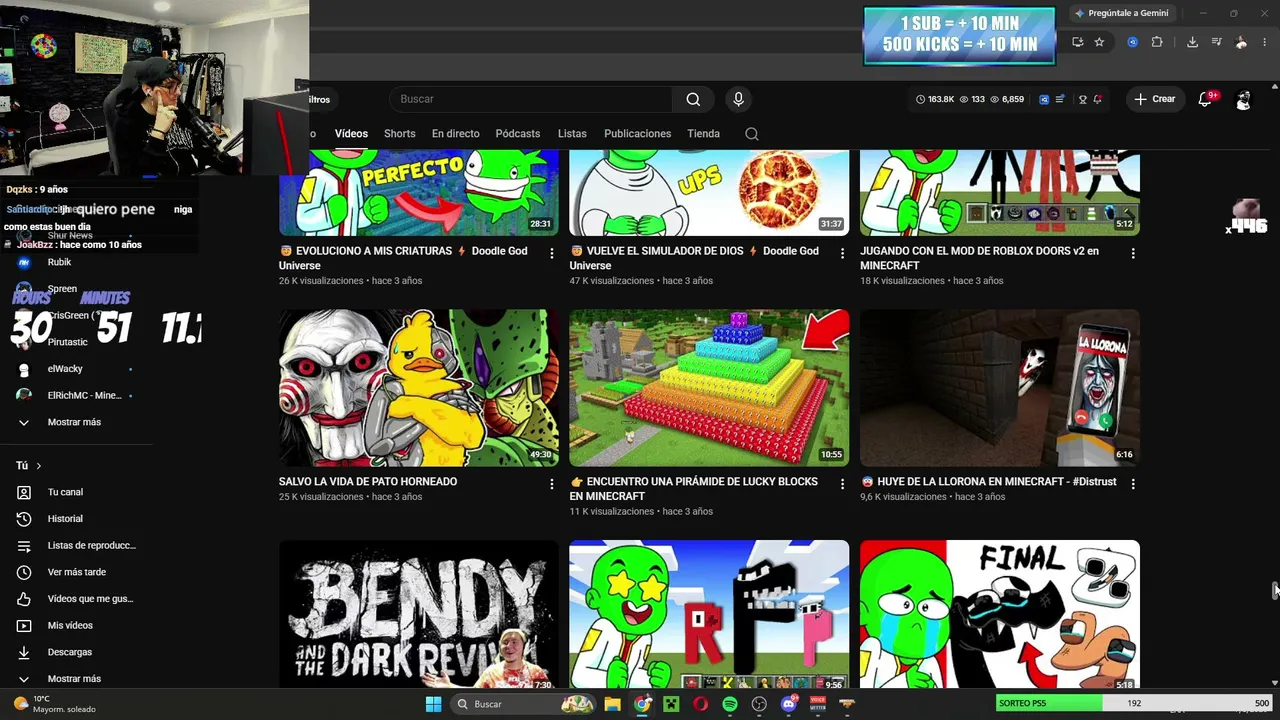Activate voice search microphone

(738, 99)
